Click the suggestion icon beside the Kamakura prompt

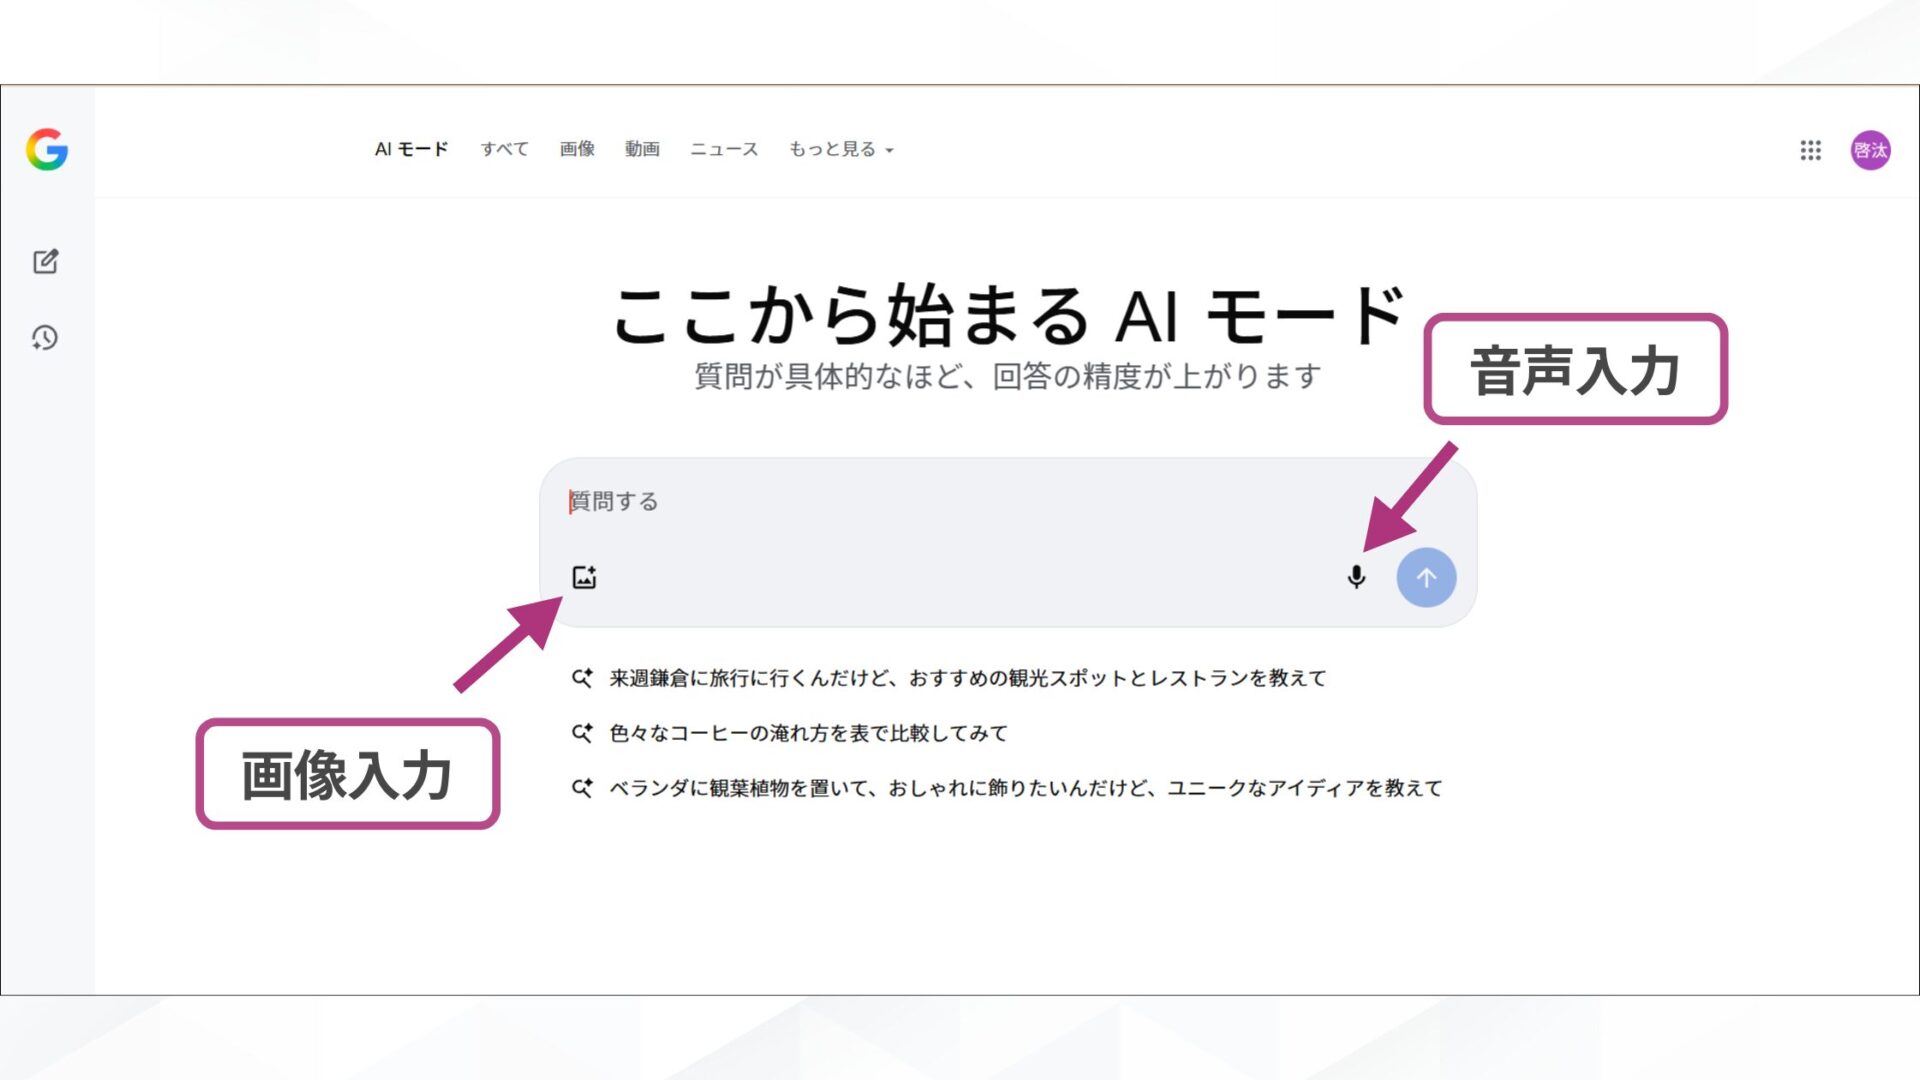pos(580,677)
